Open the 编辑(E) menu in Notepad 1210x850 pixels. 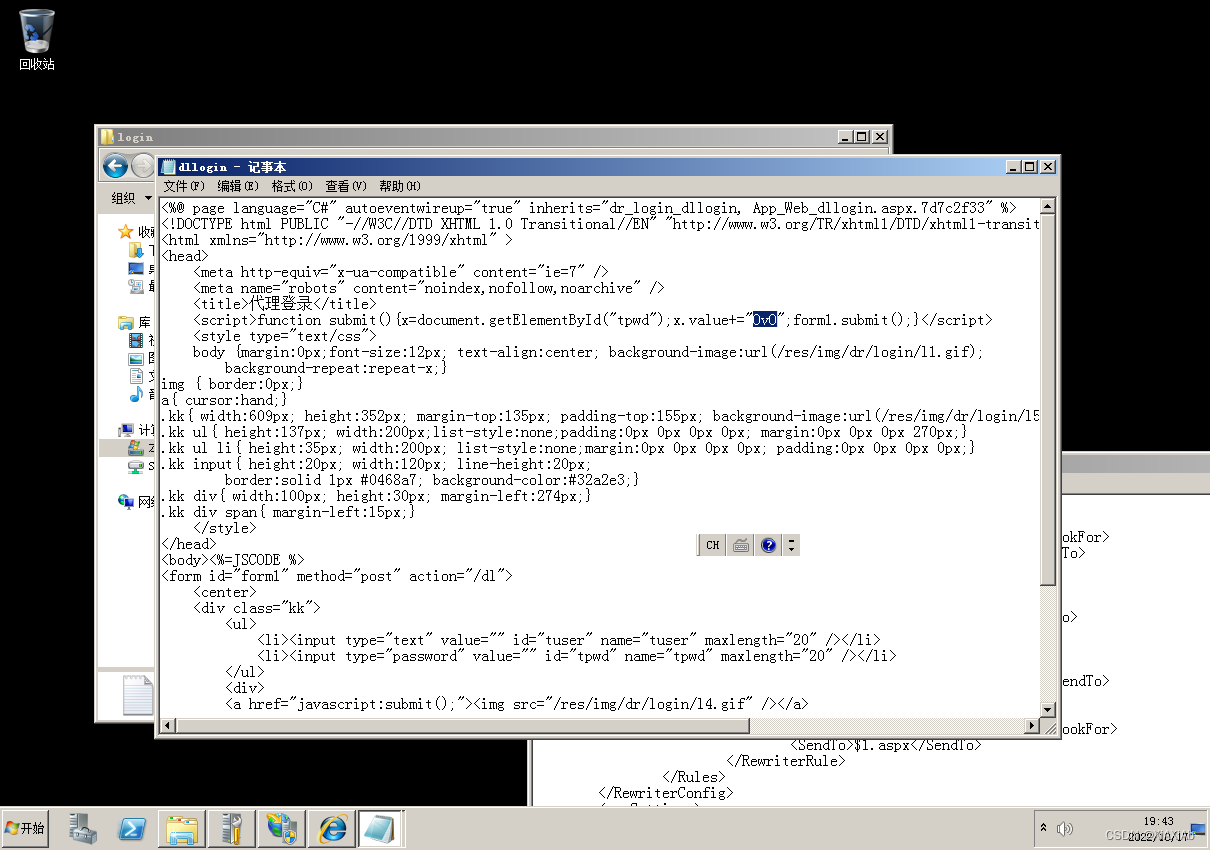pyautogui.click(x=238, y=186)
